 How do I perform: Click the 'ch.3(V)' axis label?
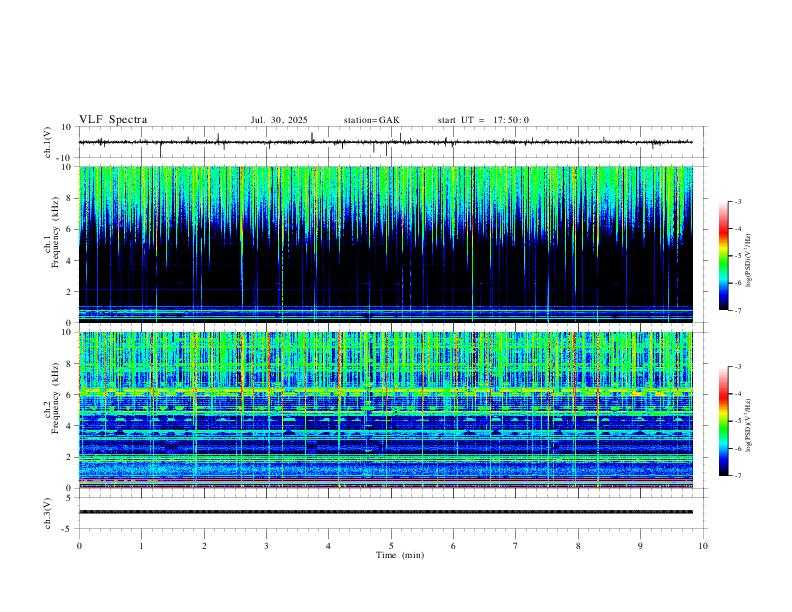tap(48, 513)
